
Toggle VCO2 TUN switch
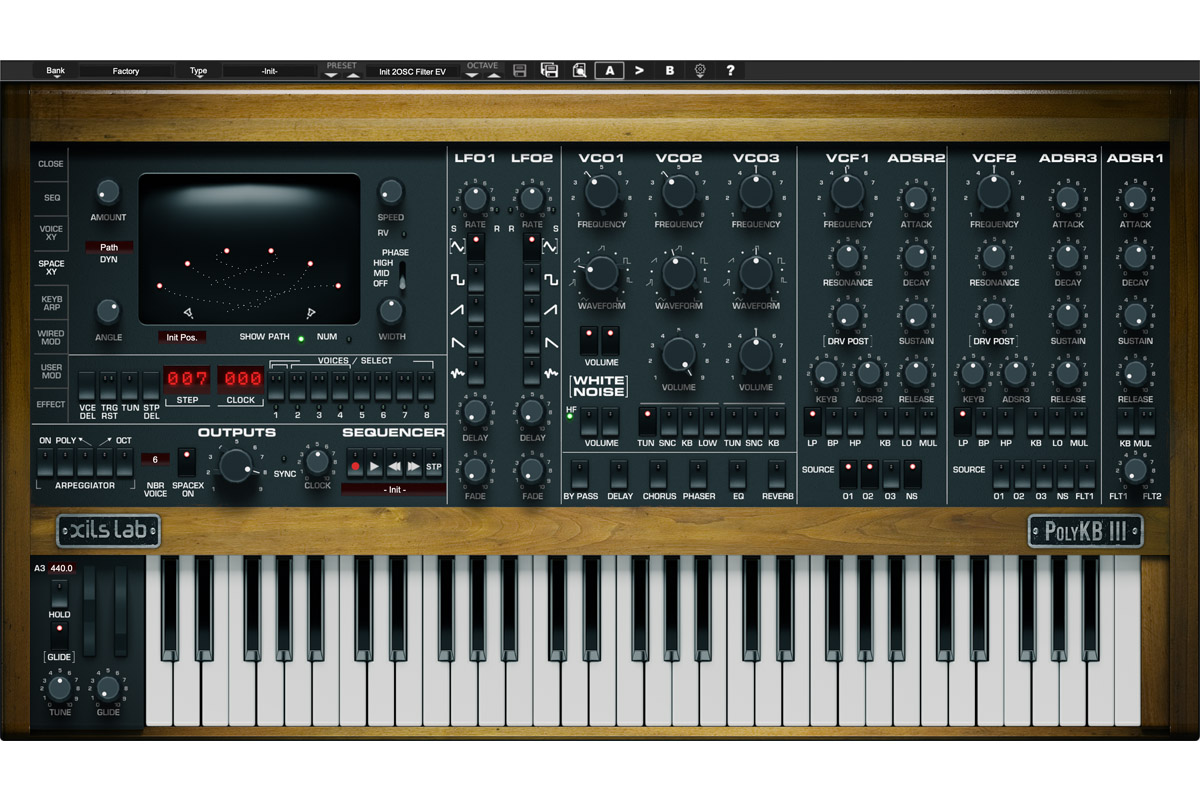[x=648, y=421]
